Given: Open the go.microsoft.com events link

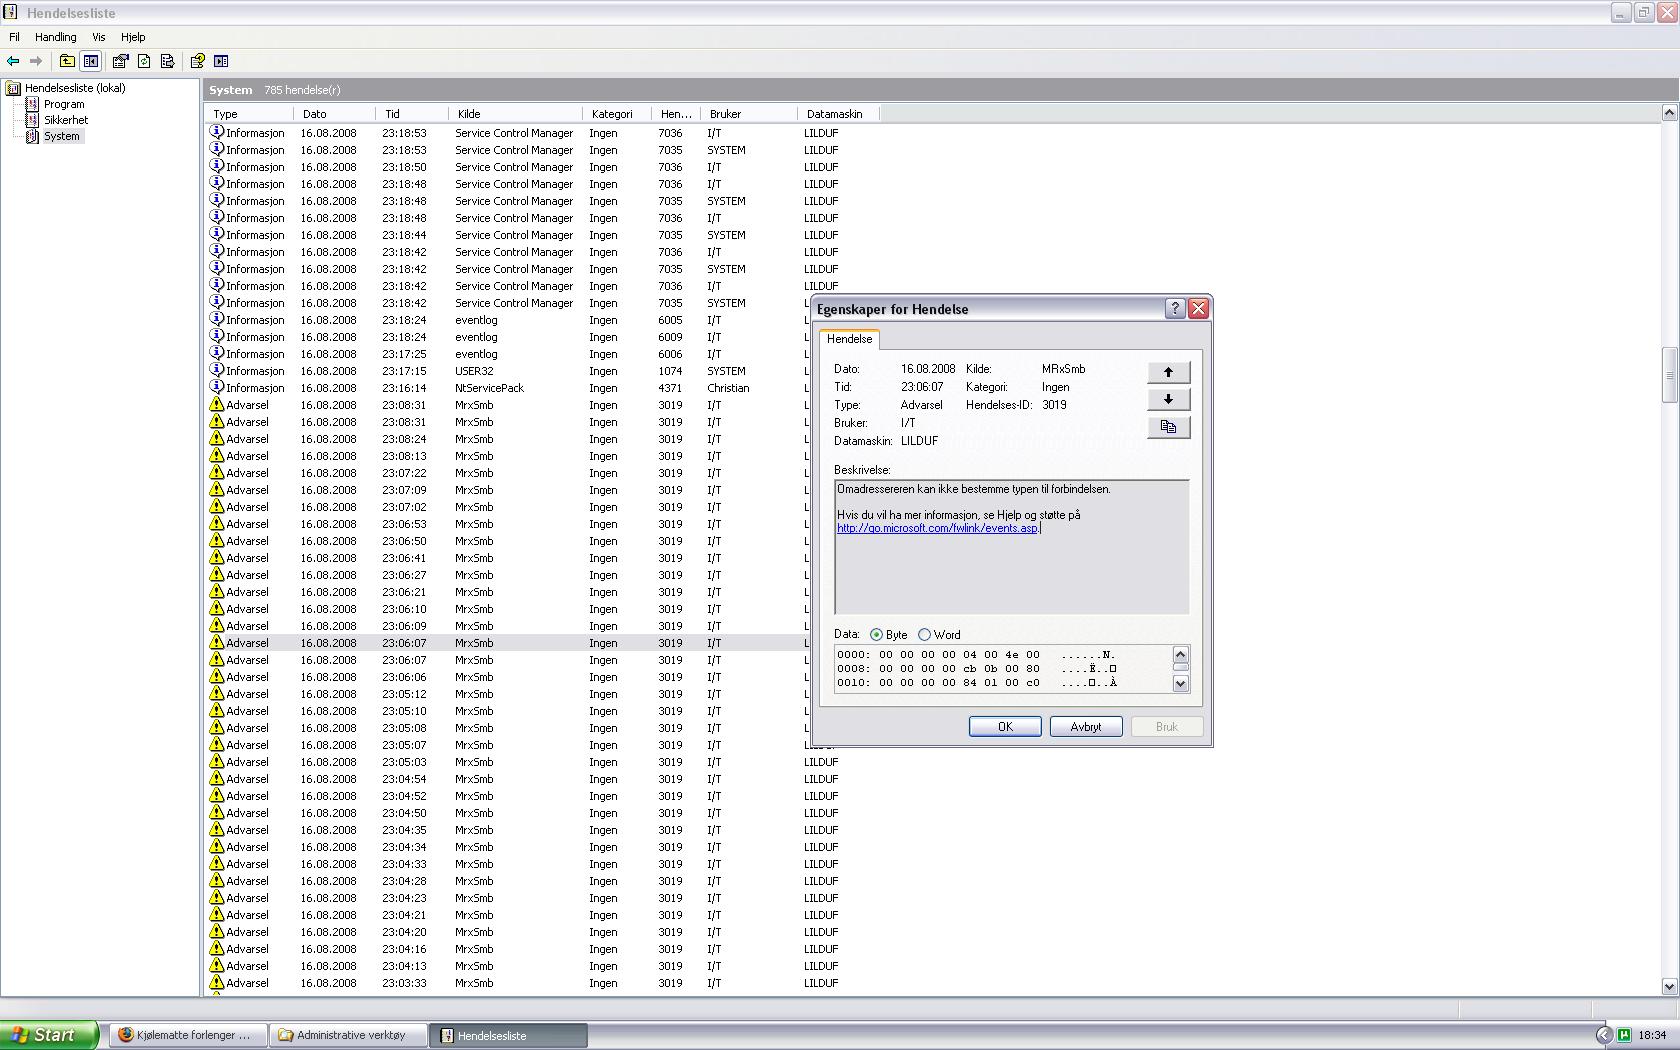Looking at the screenshot, I should click(x=937, y=528).
